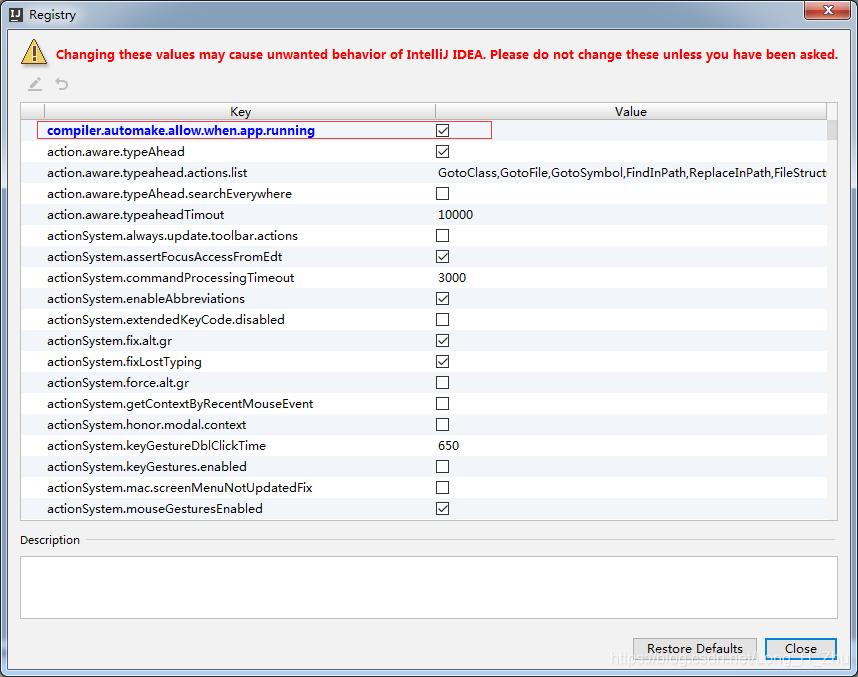Select actionSystem.commandProcessingTimeout key
The width and height of the screenshot is (858, 677).
170,277
